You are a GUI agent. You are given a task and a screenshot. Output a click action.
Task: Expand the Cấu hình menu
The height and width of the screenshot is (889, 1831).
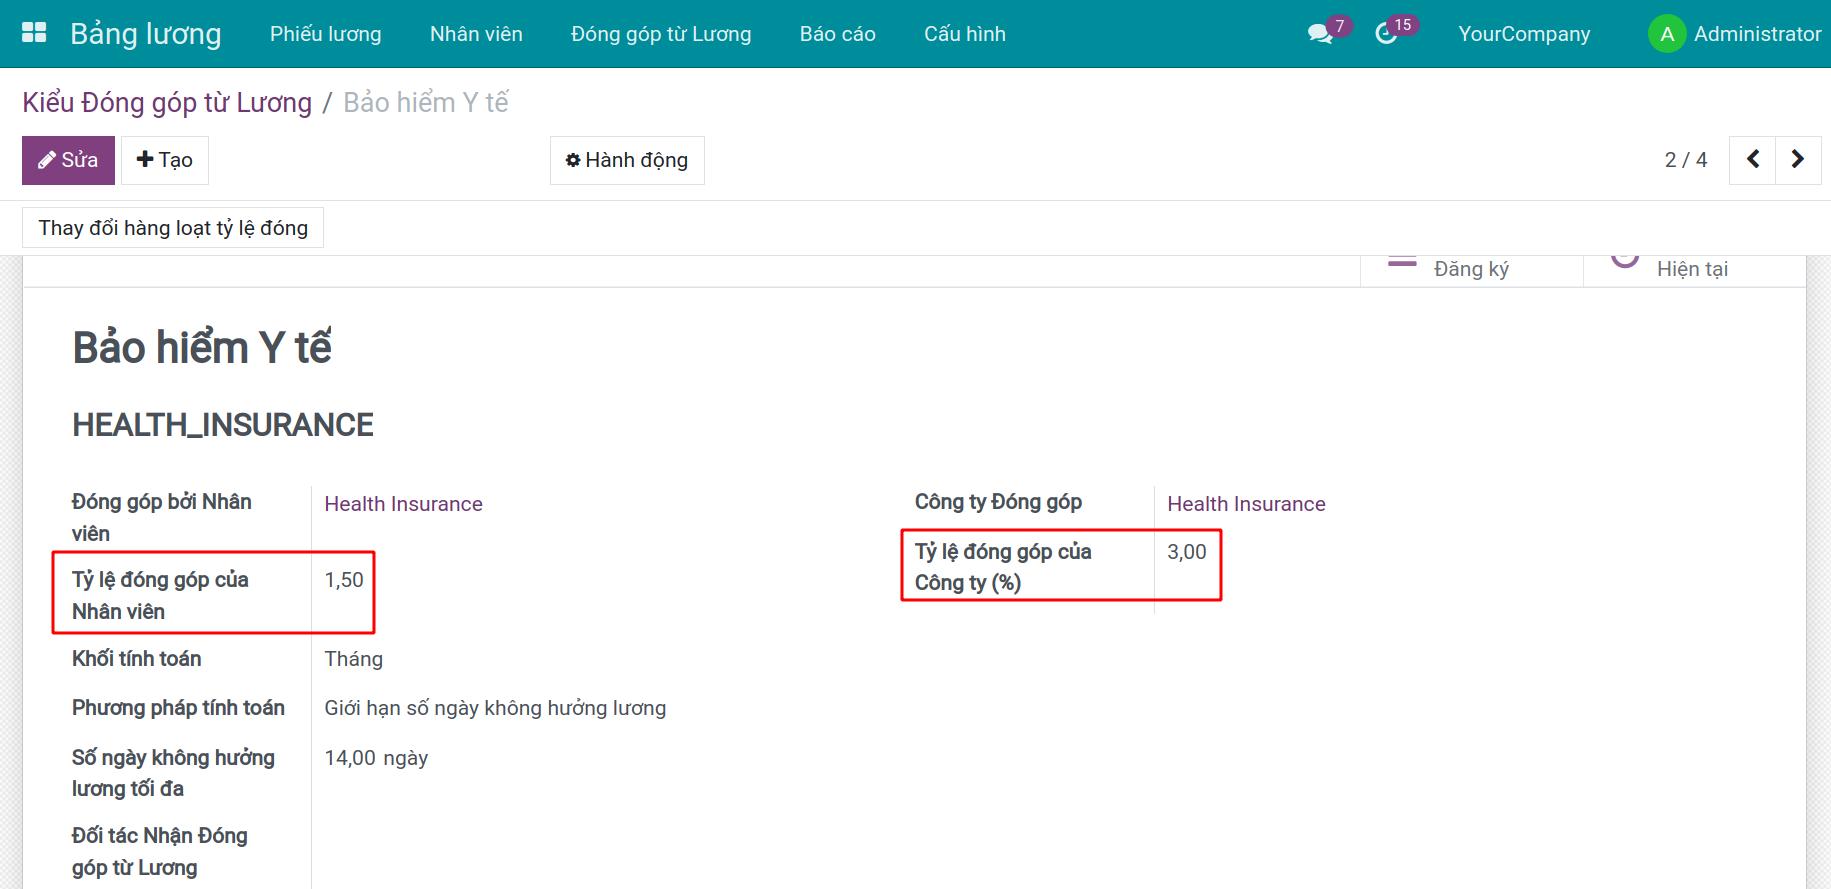(x=964, y=34)
